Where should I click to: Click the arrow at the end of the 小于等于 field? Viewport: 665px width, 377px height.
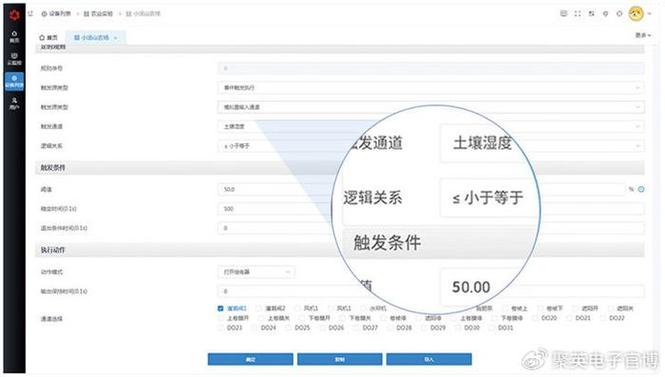pos(637,146)
